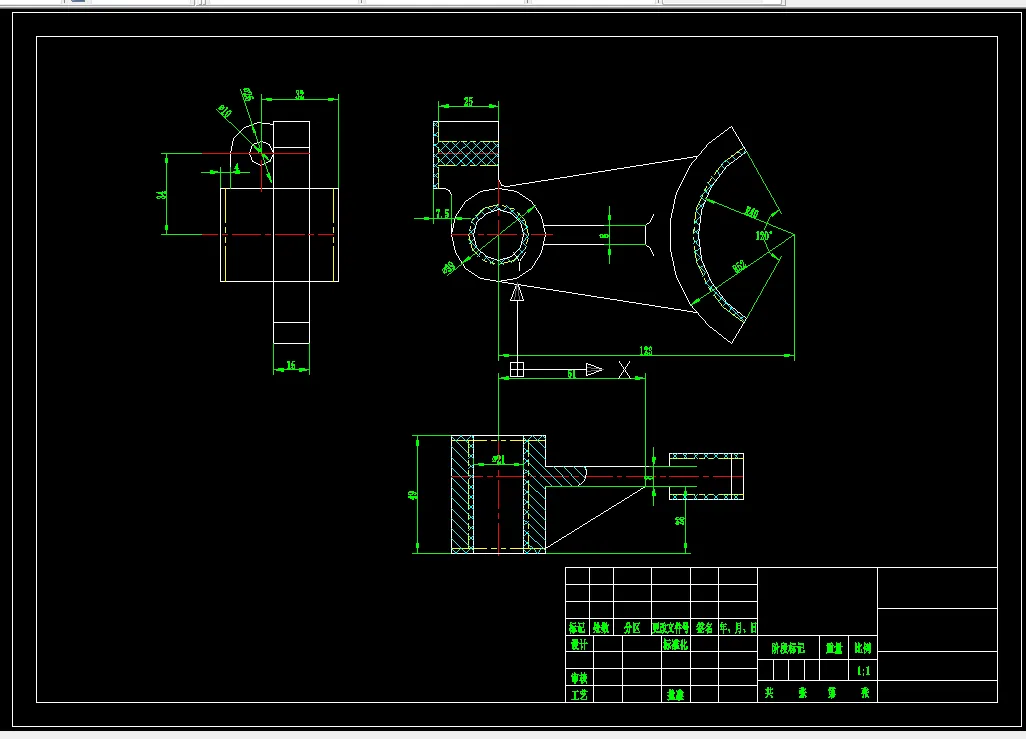Select the "ø10" diameter dimension

pos(224,111)
